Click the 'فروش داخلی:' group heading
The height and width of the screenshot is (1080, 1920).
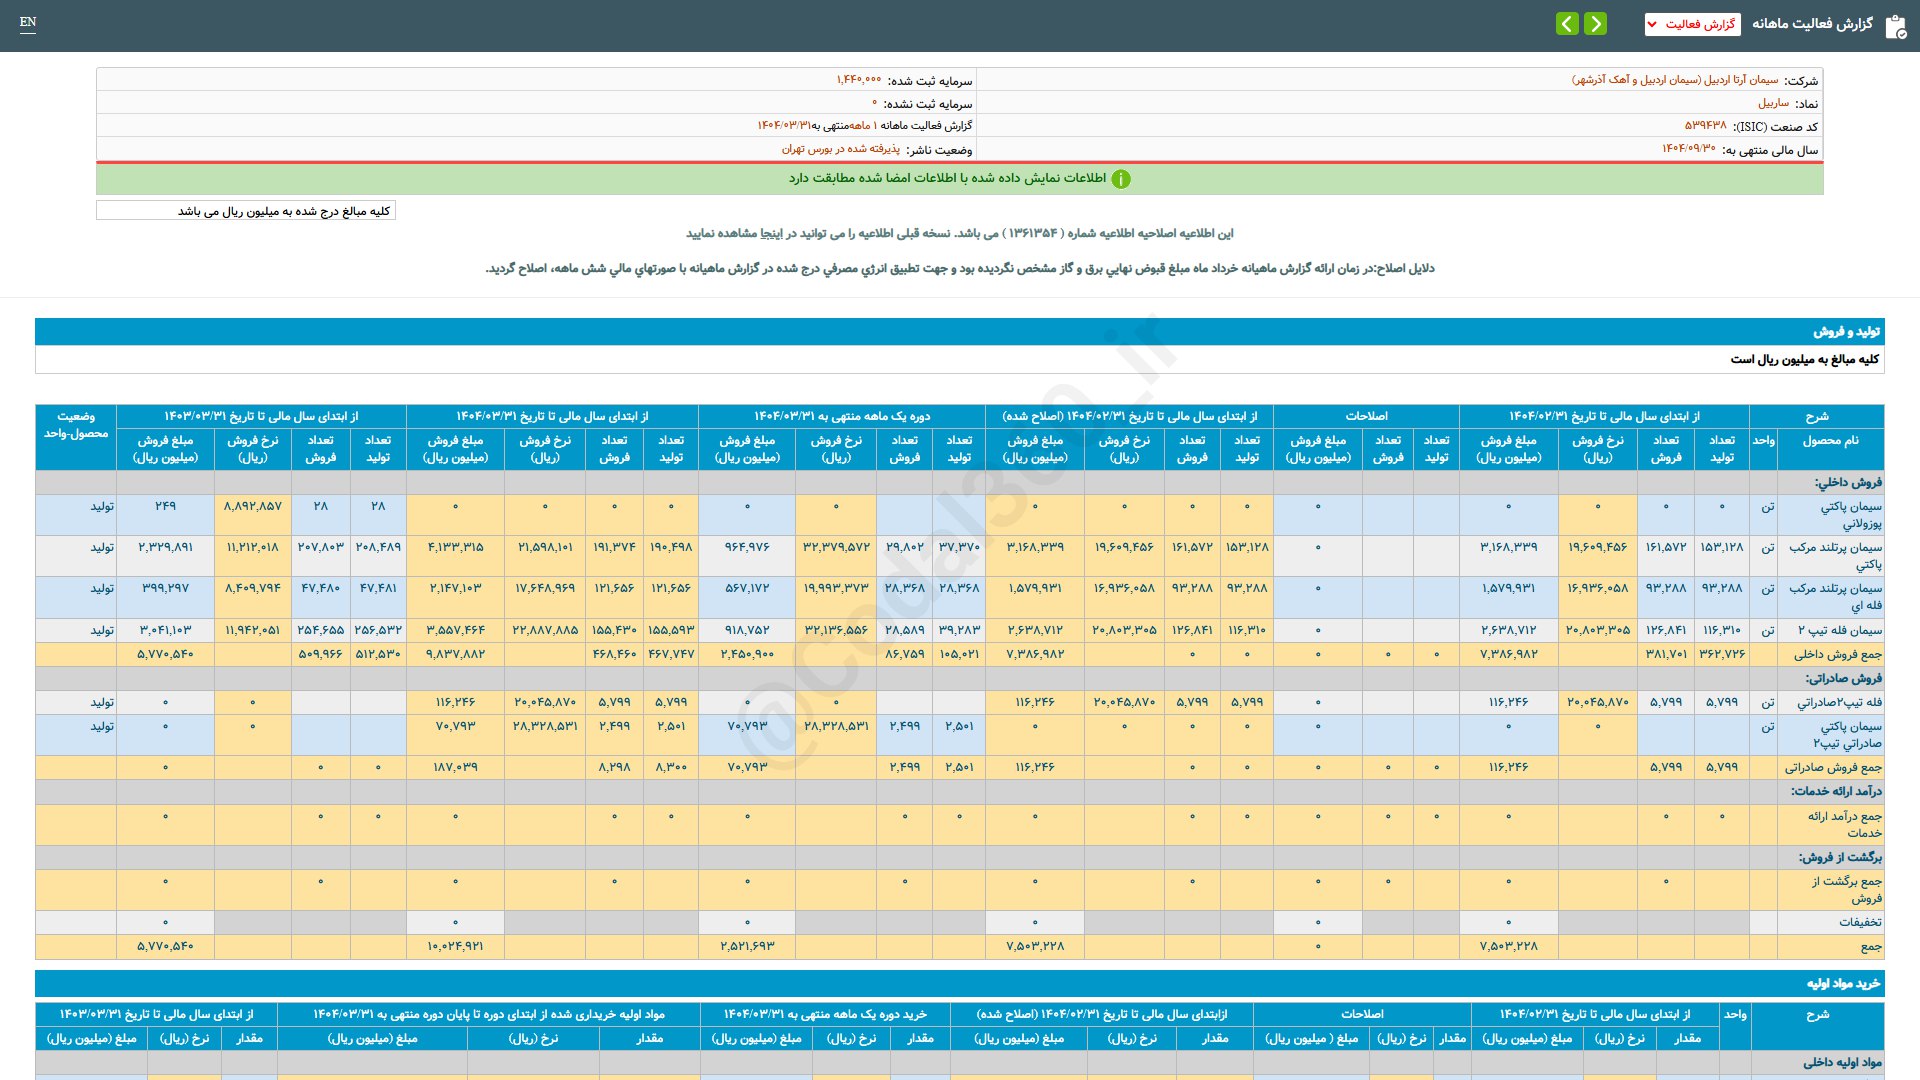1848,482
